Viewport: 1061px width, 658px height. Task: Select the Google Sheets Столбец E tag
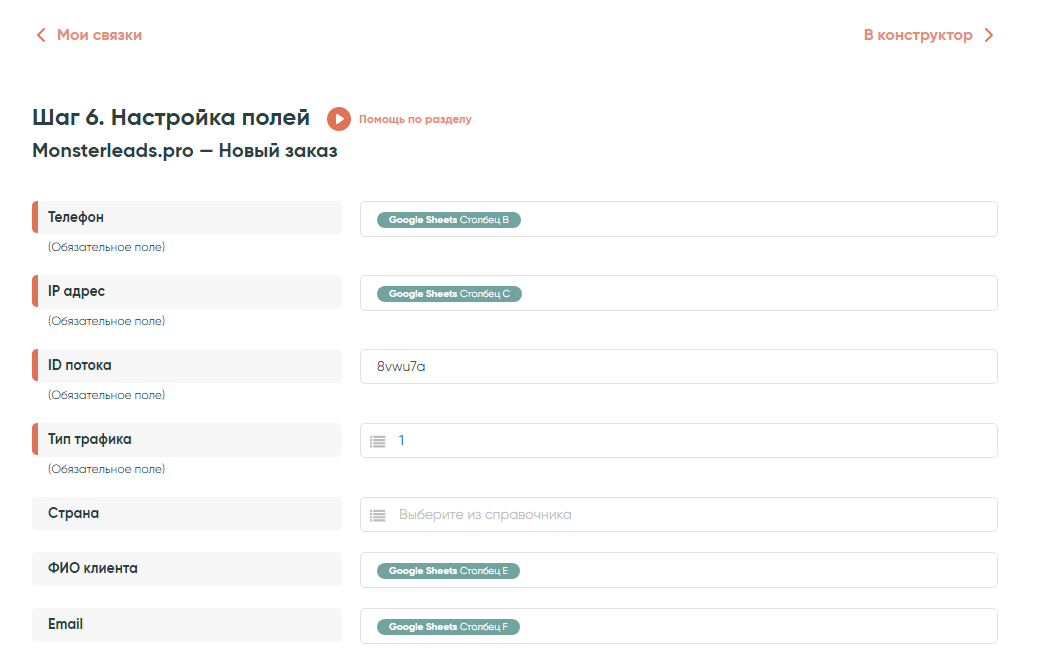pos(448,571)
